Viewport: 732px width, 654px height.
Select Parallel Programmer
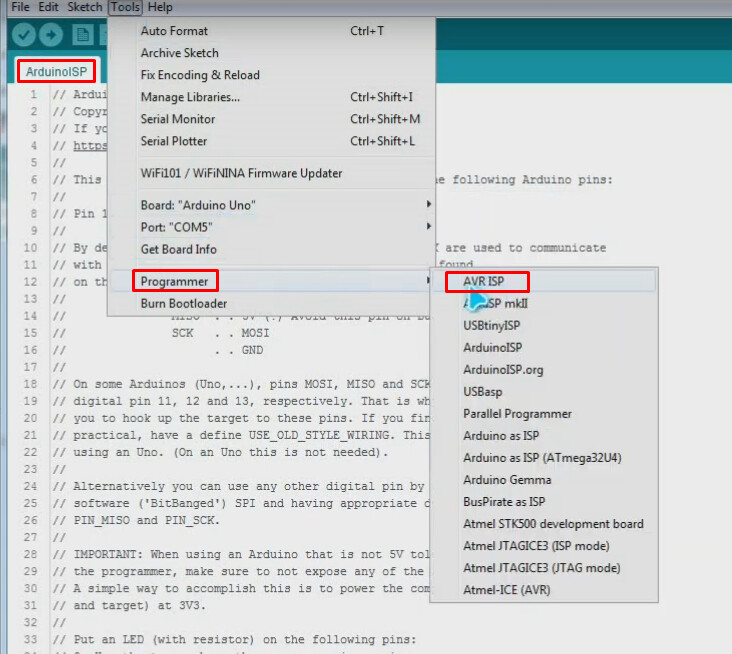[544, 414]
